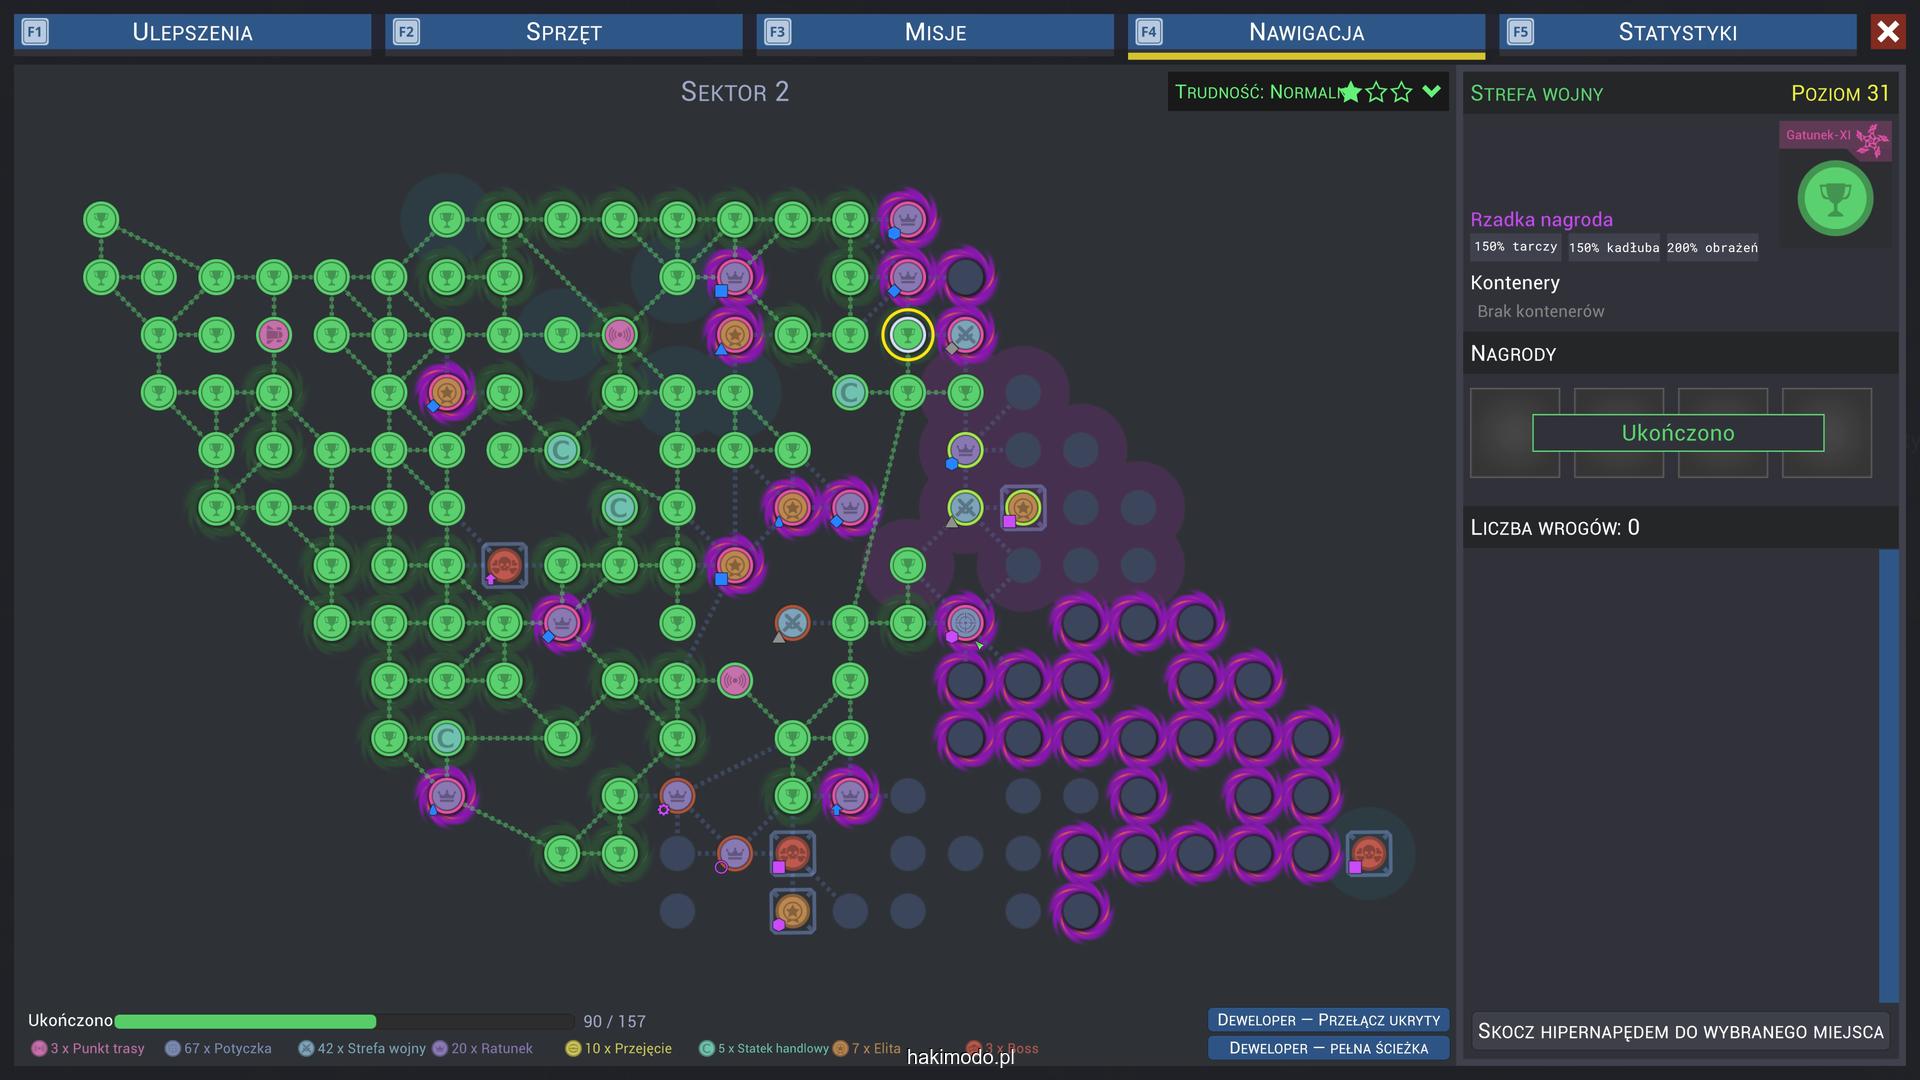Click the blue enemy list scrollbar

[x=1888, y=774]
